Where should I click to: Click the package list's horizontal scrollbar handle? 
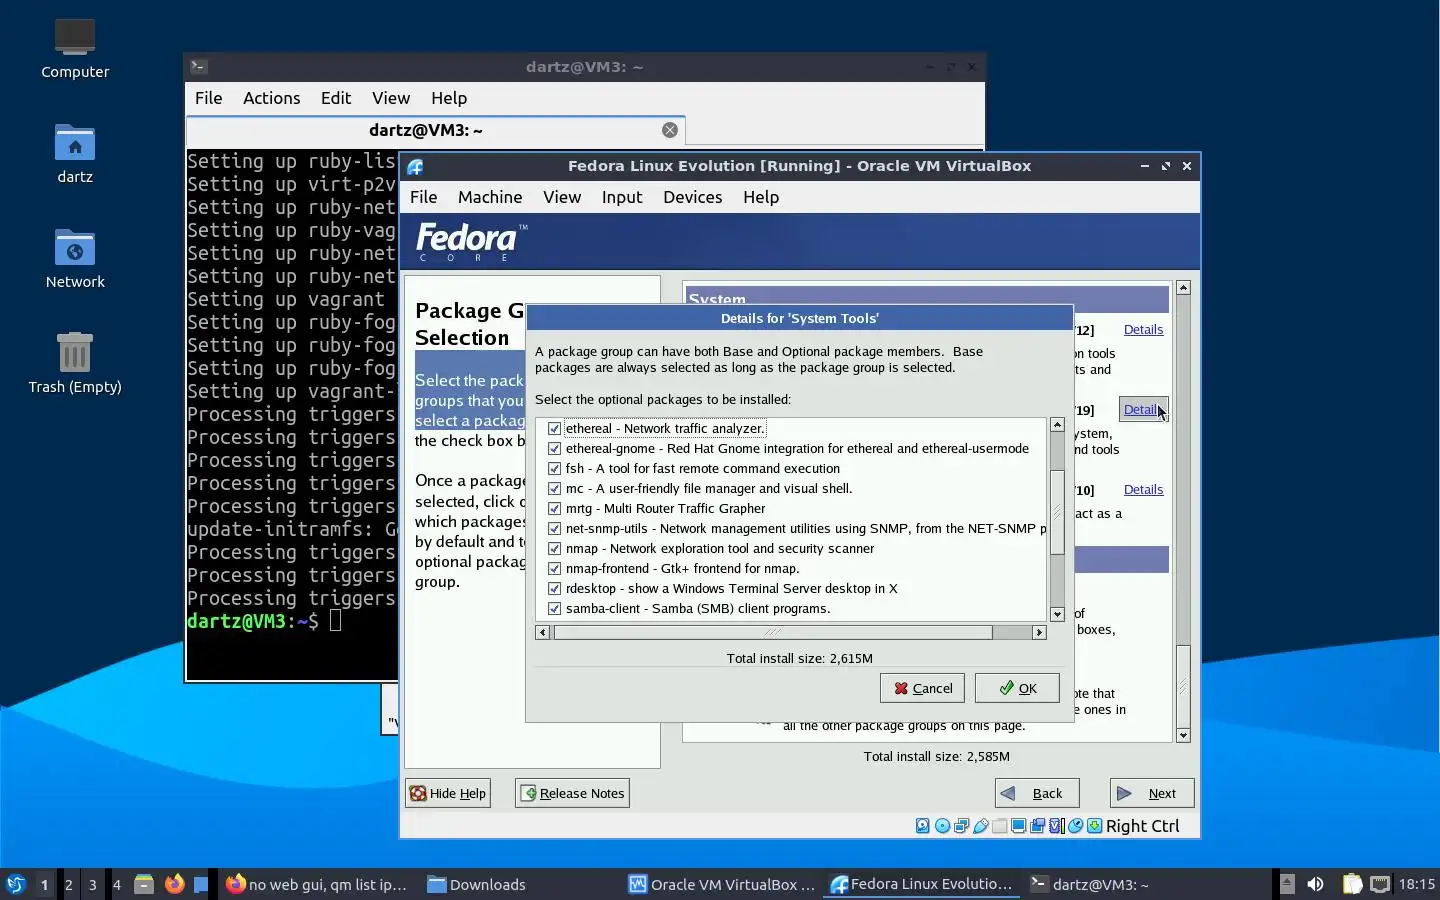point(772,632)
